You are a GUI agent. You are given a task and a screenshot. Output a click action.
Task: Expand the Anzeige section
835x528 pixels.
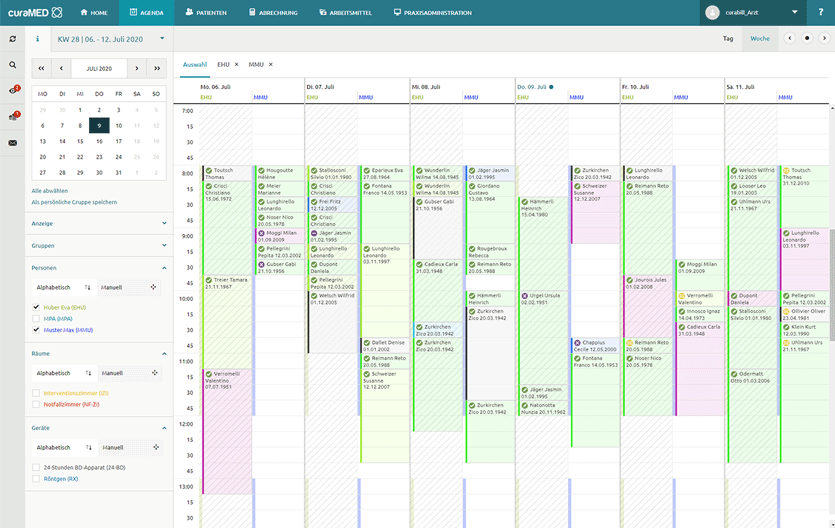tap(165, 223)
